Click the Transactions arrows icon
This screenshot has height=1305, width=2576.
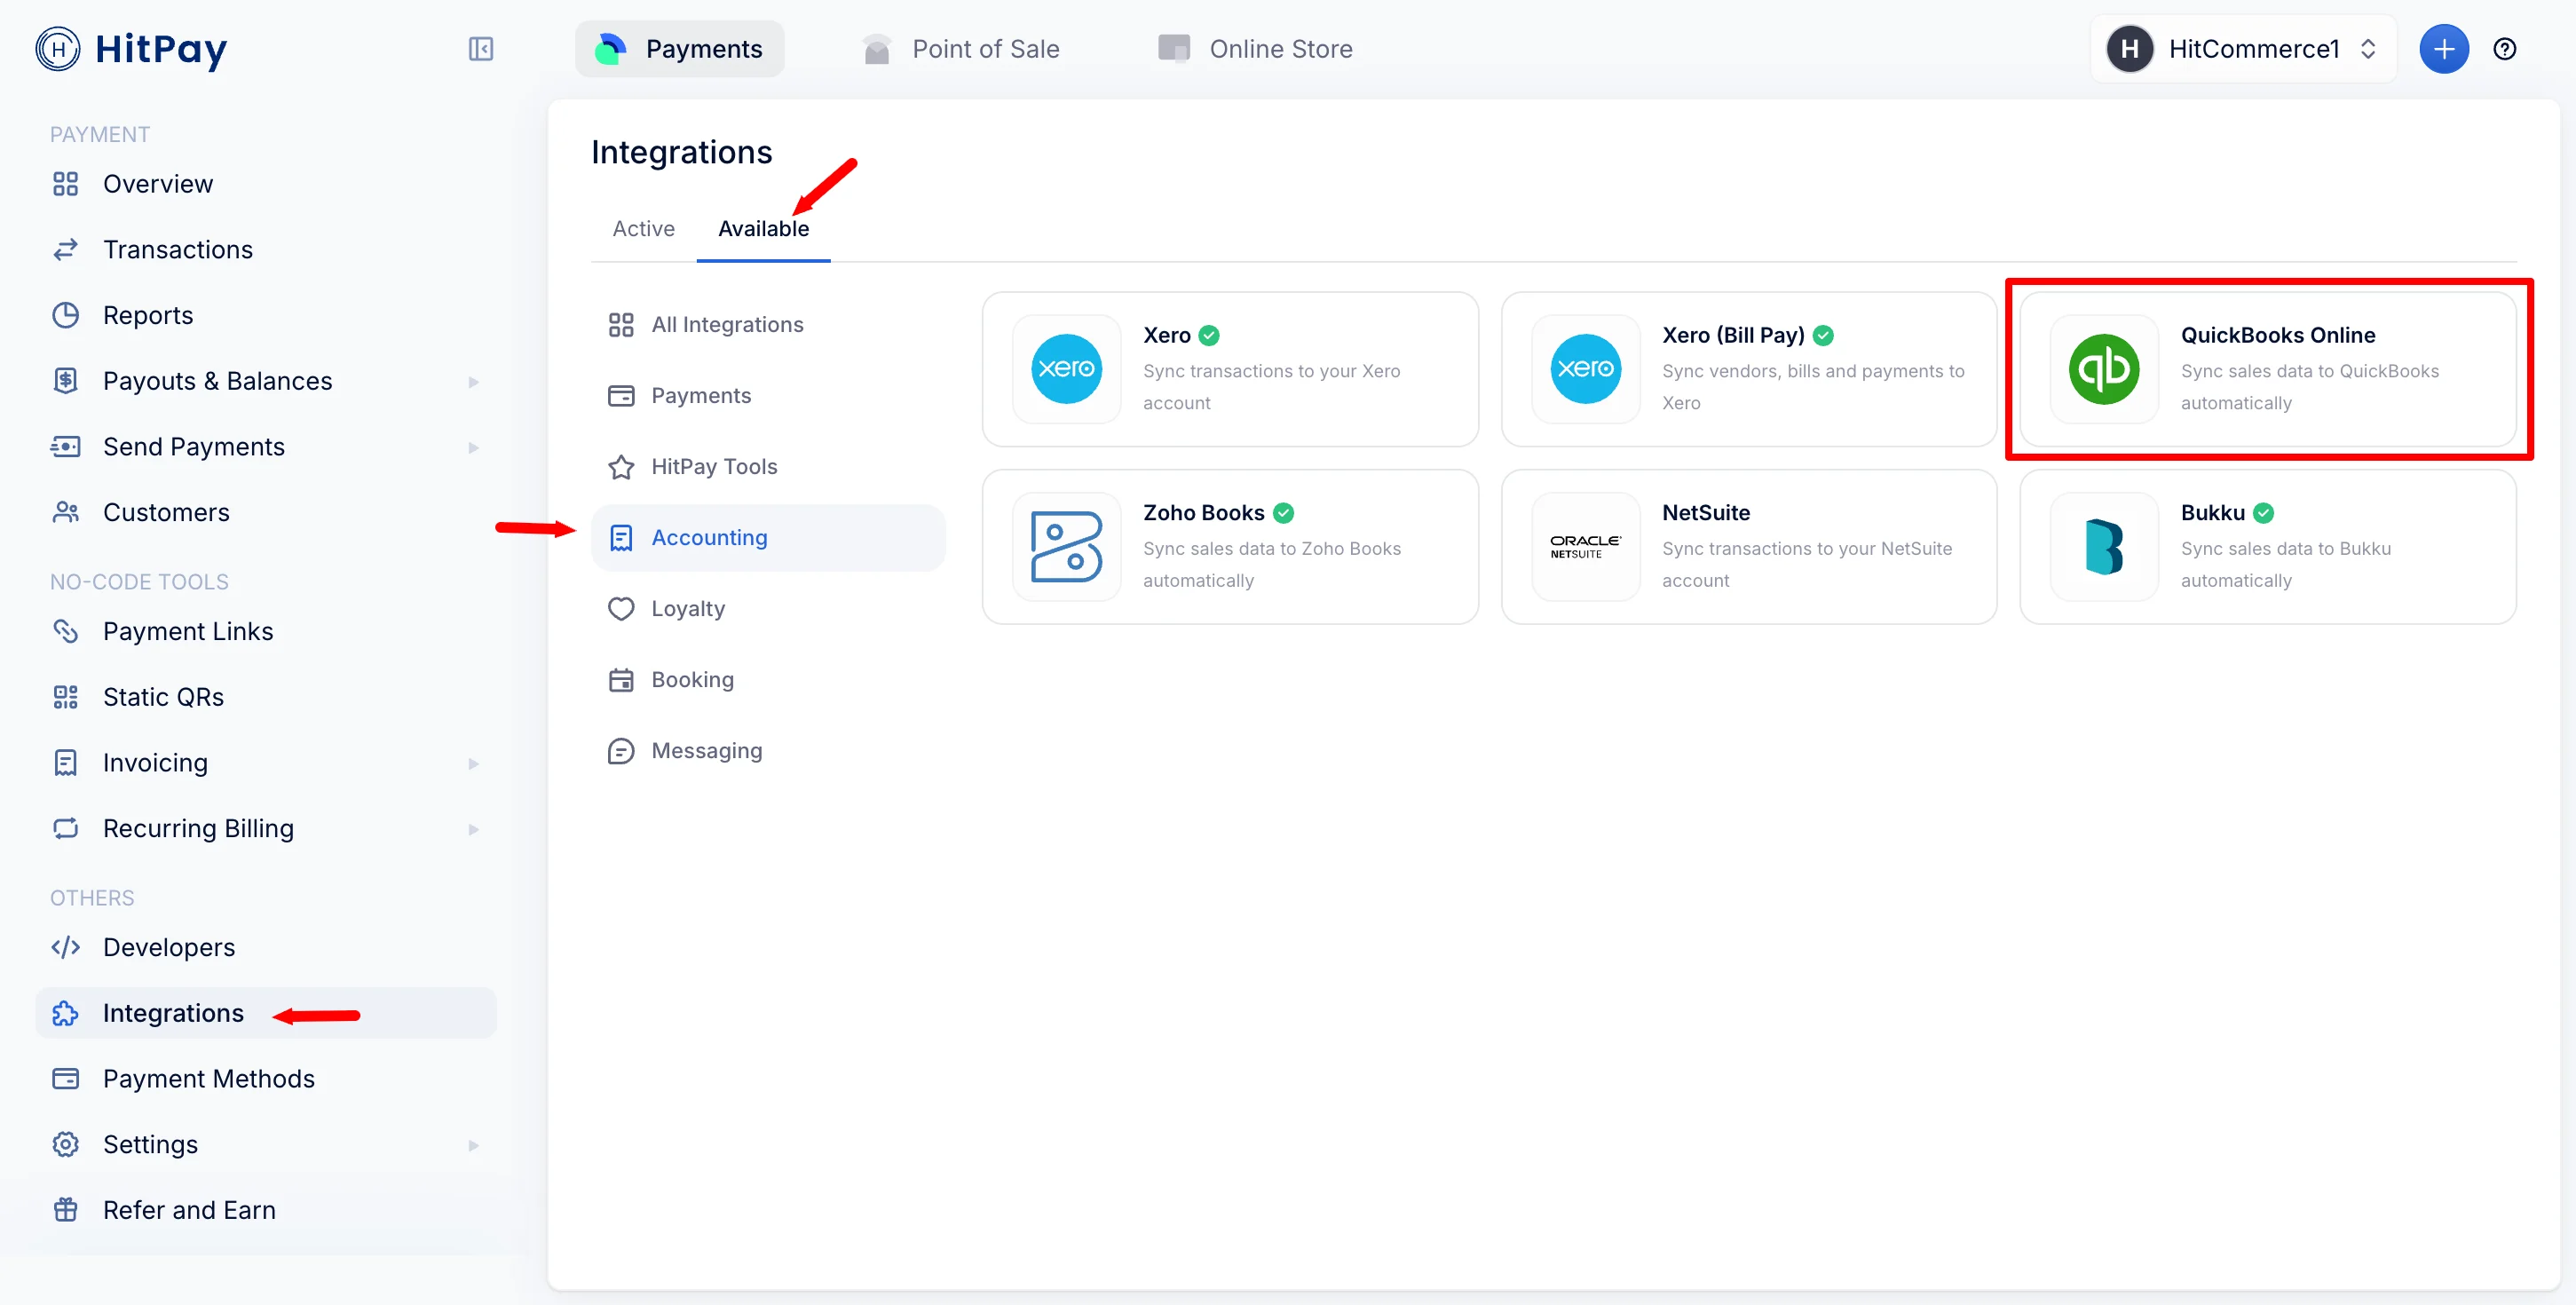click(66, 250)
